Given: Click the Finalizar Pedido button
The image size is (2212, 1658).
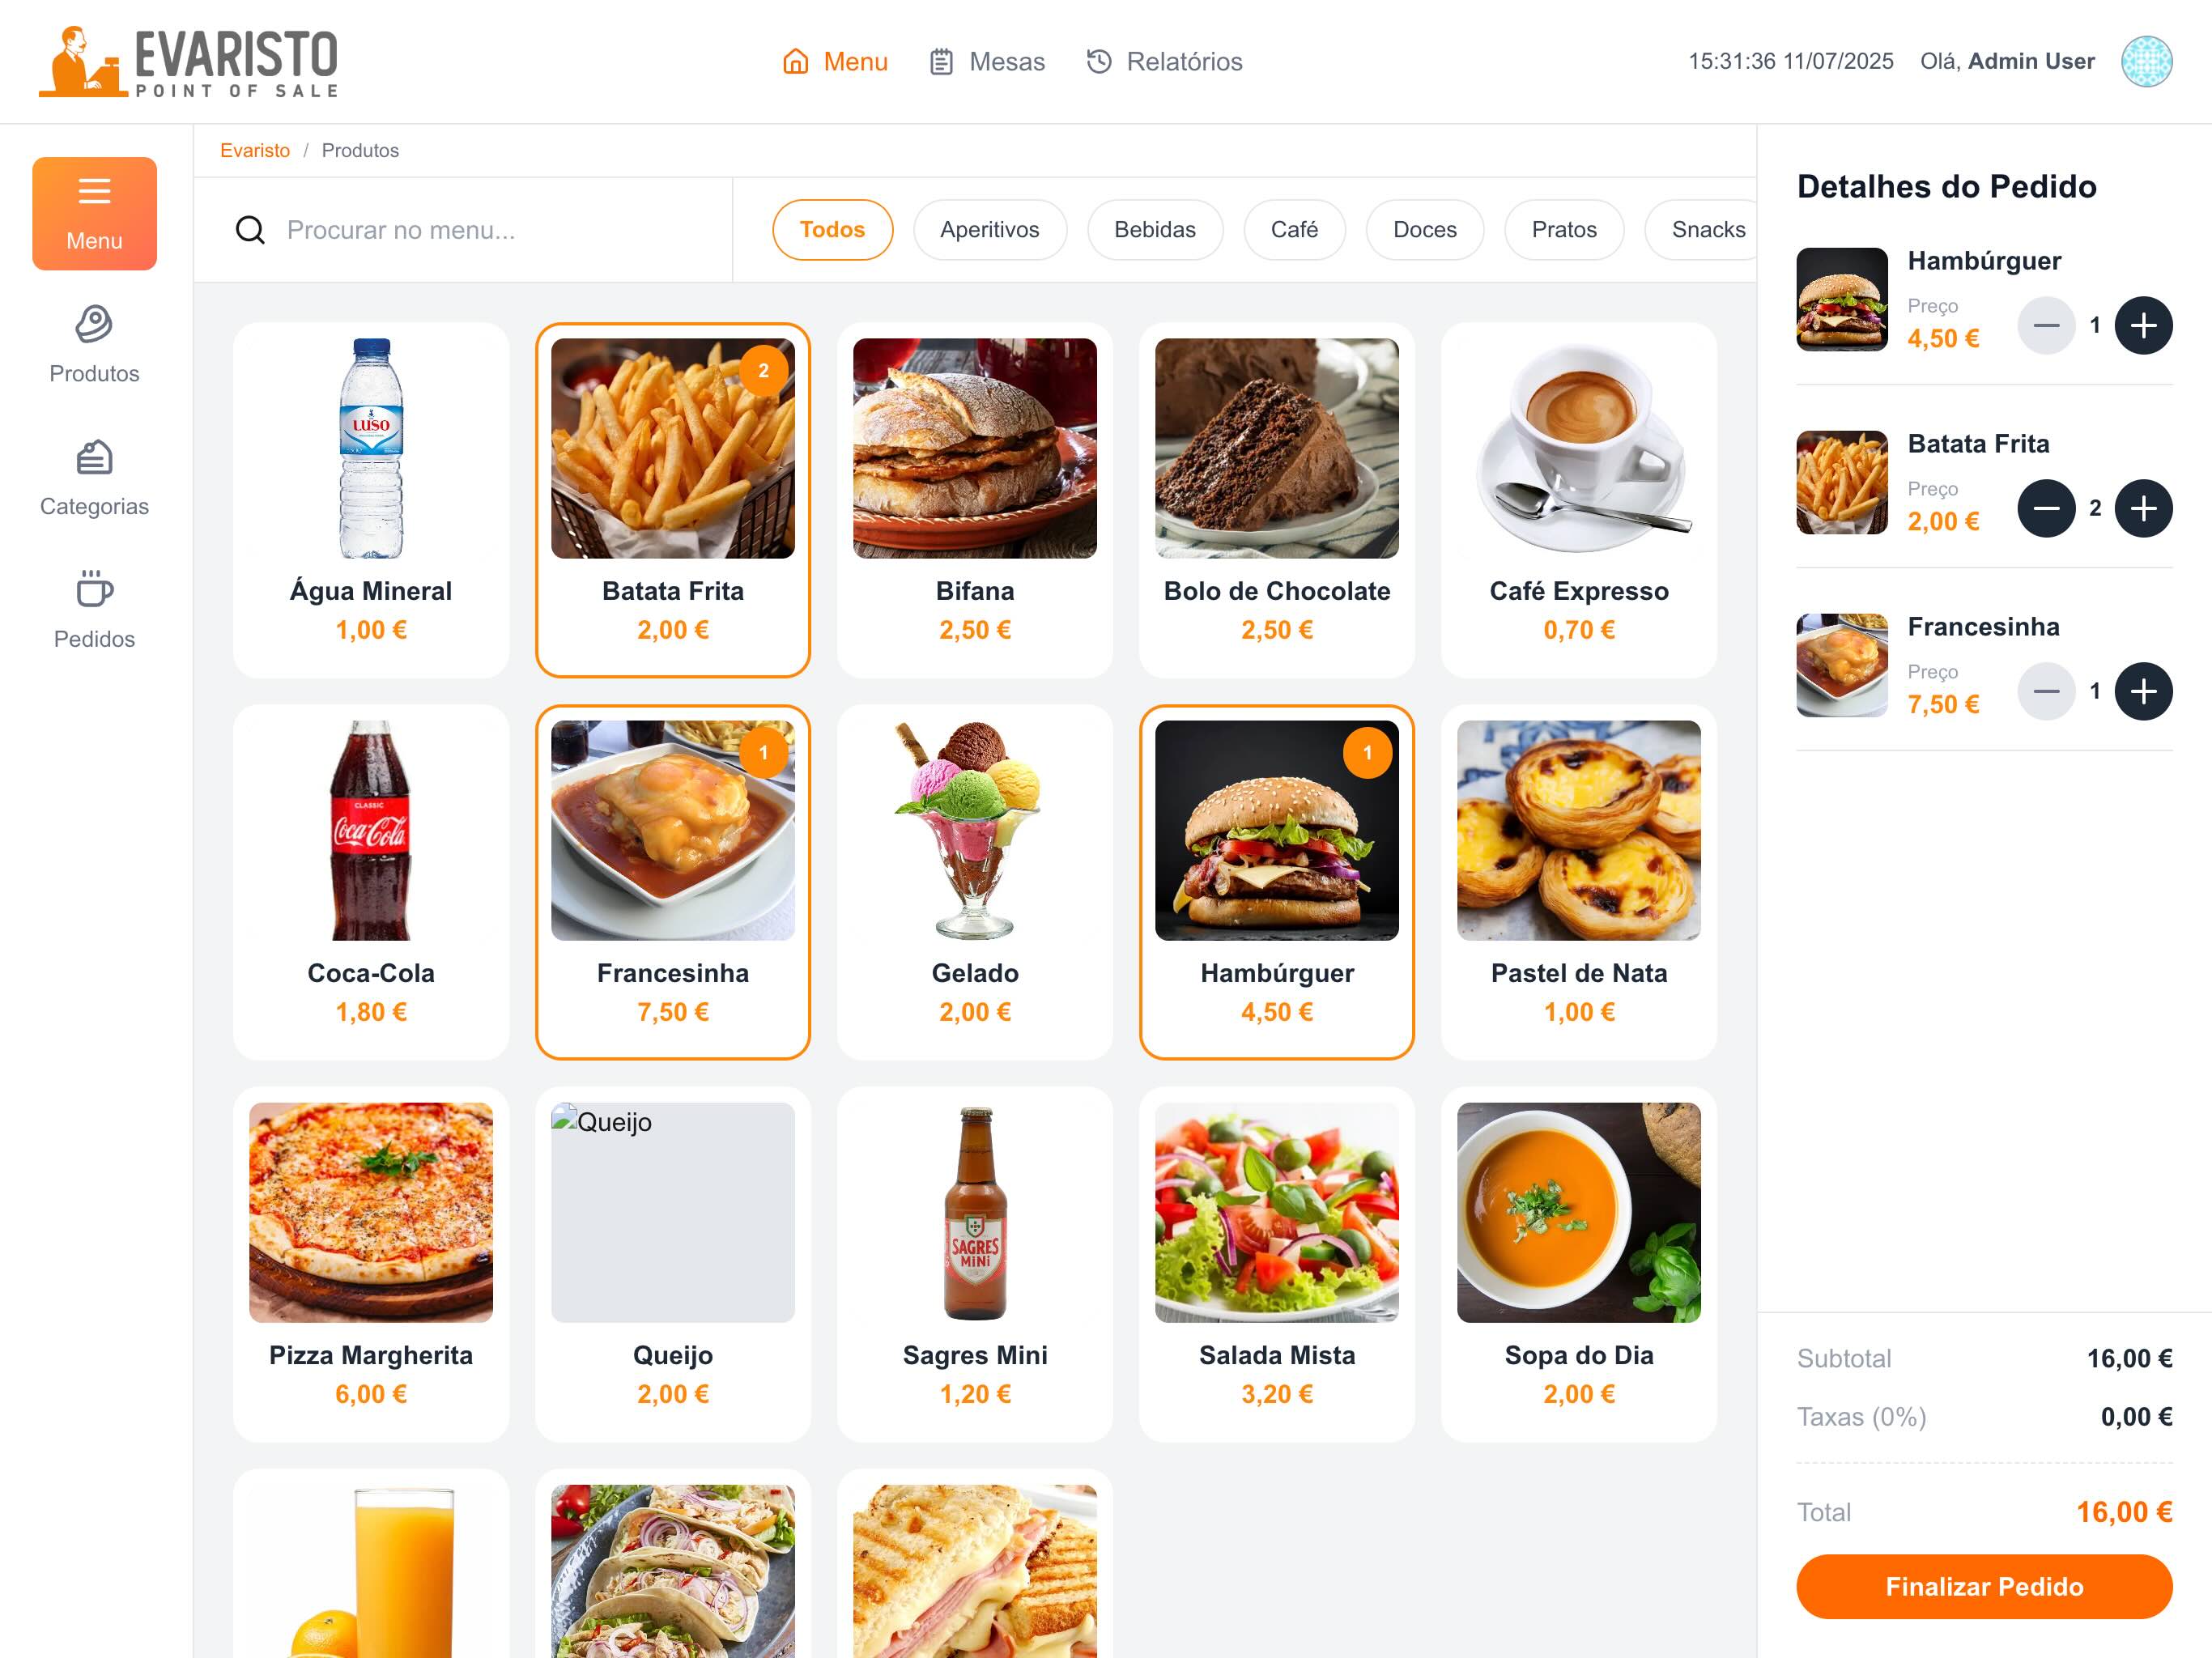Looking at the screenshot, I should [x=1984, y=1586].
